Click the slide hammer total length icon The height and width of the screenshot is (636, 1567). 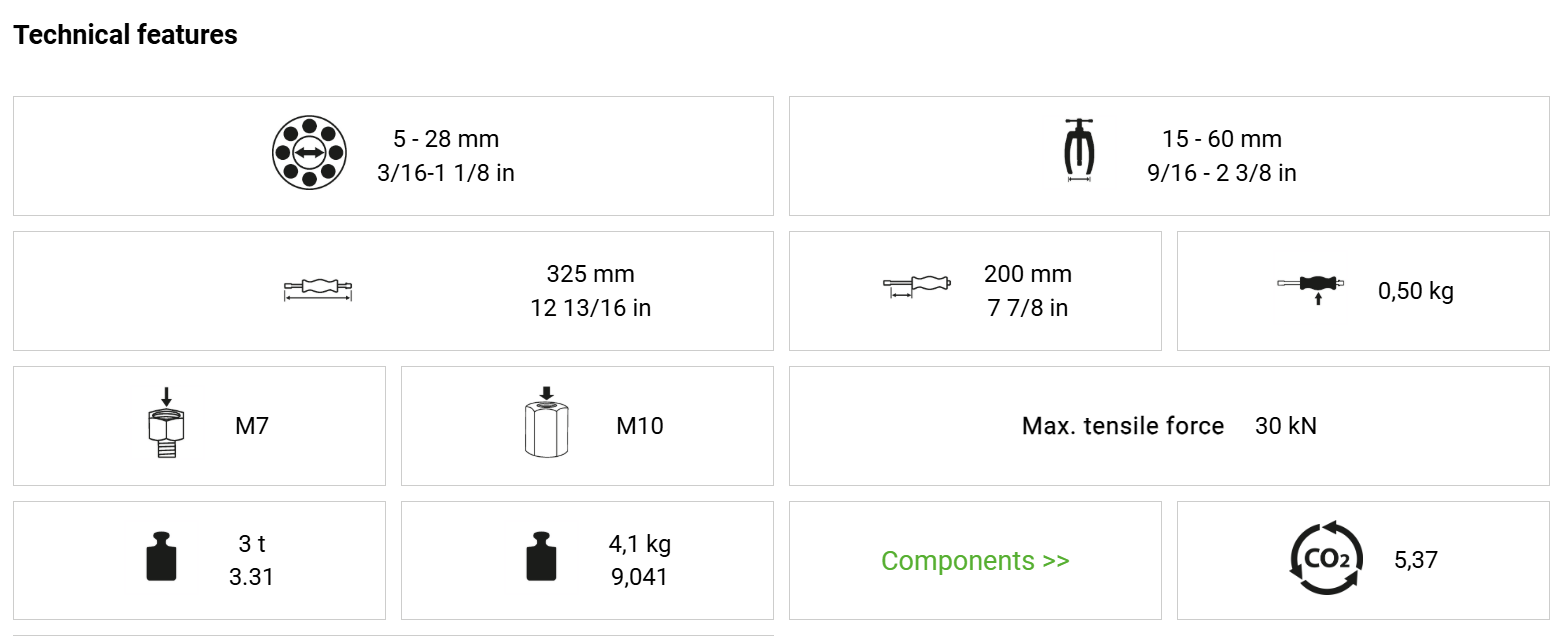pos(318,290)
